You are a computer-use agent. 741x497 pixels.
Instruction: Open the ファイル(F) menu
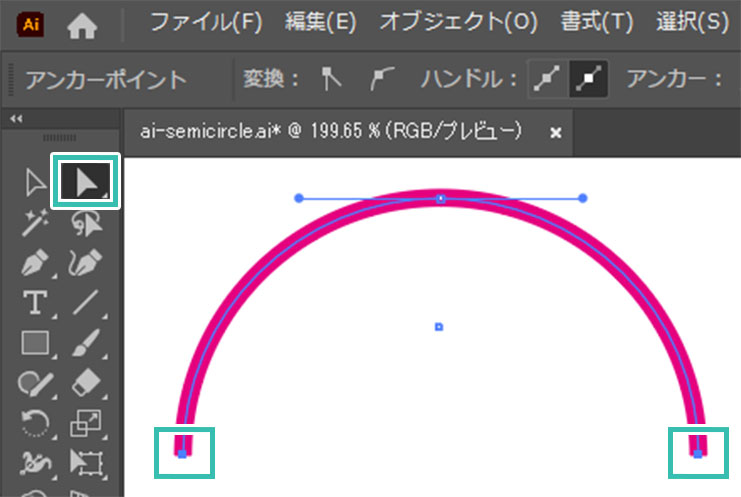212,22
